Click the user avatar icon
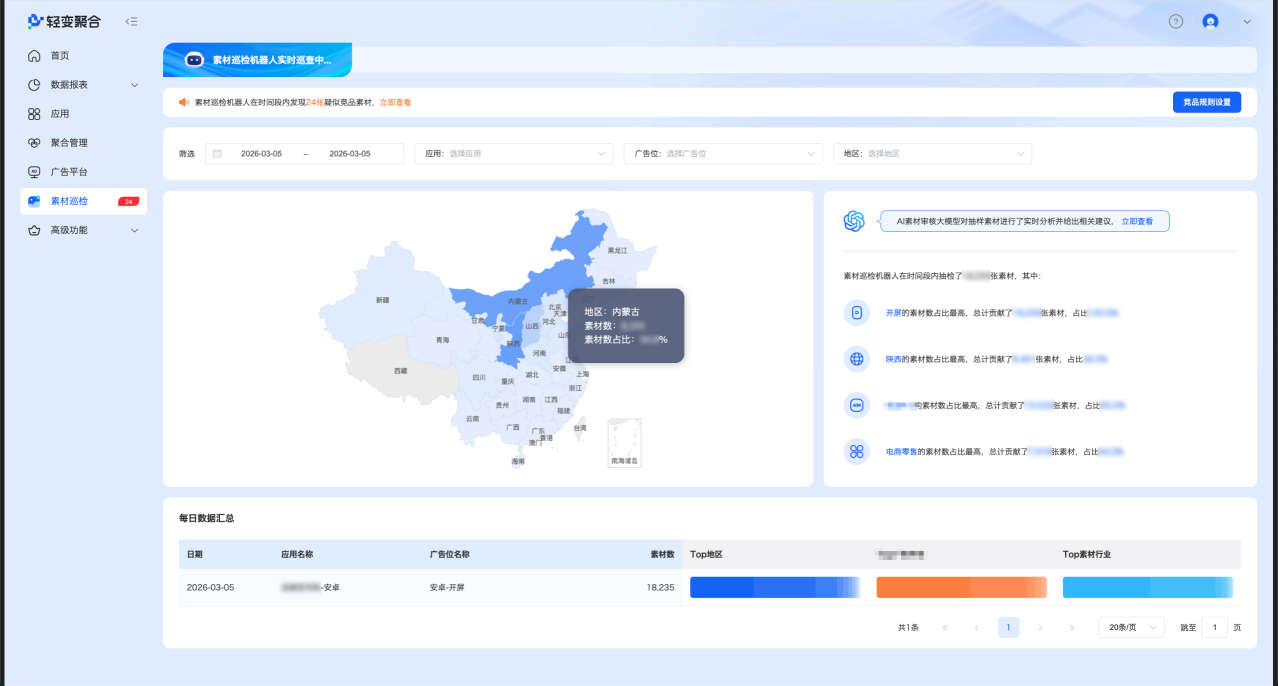 coord(1210,21)
